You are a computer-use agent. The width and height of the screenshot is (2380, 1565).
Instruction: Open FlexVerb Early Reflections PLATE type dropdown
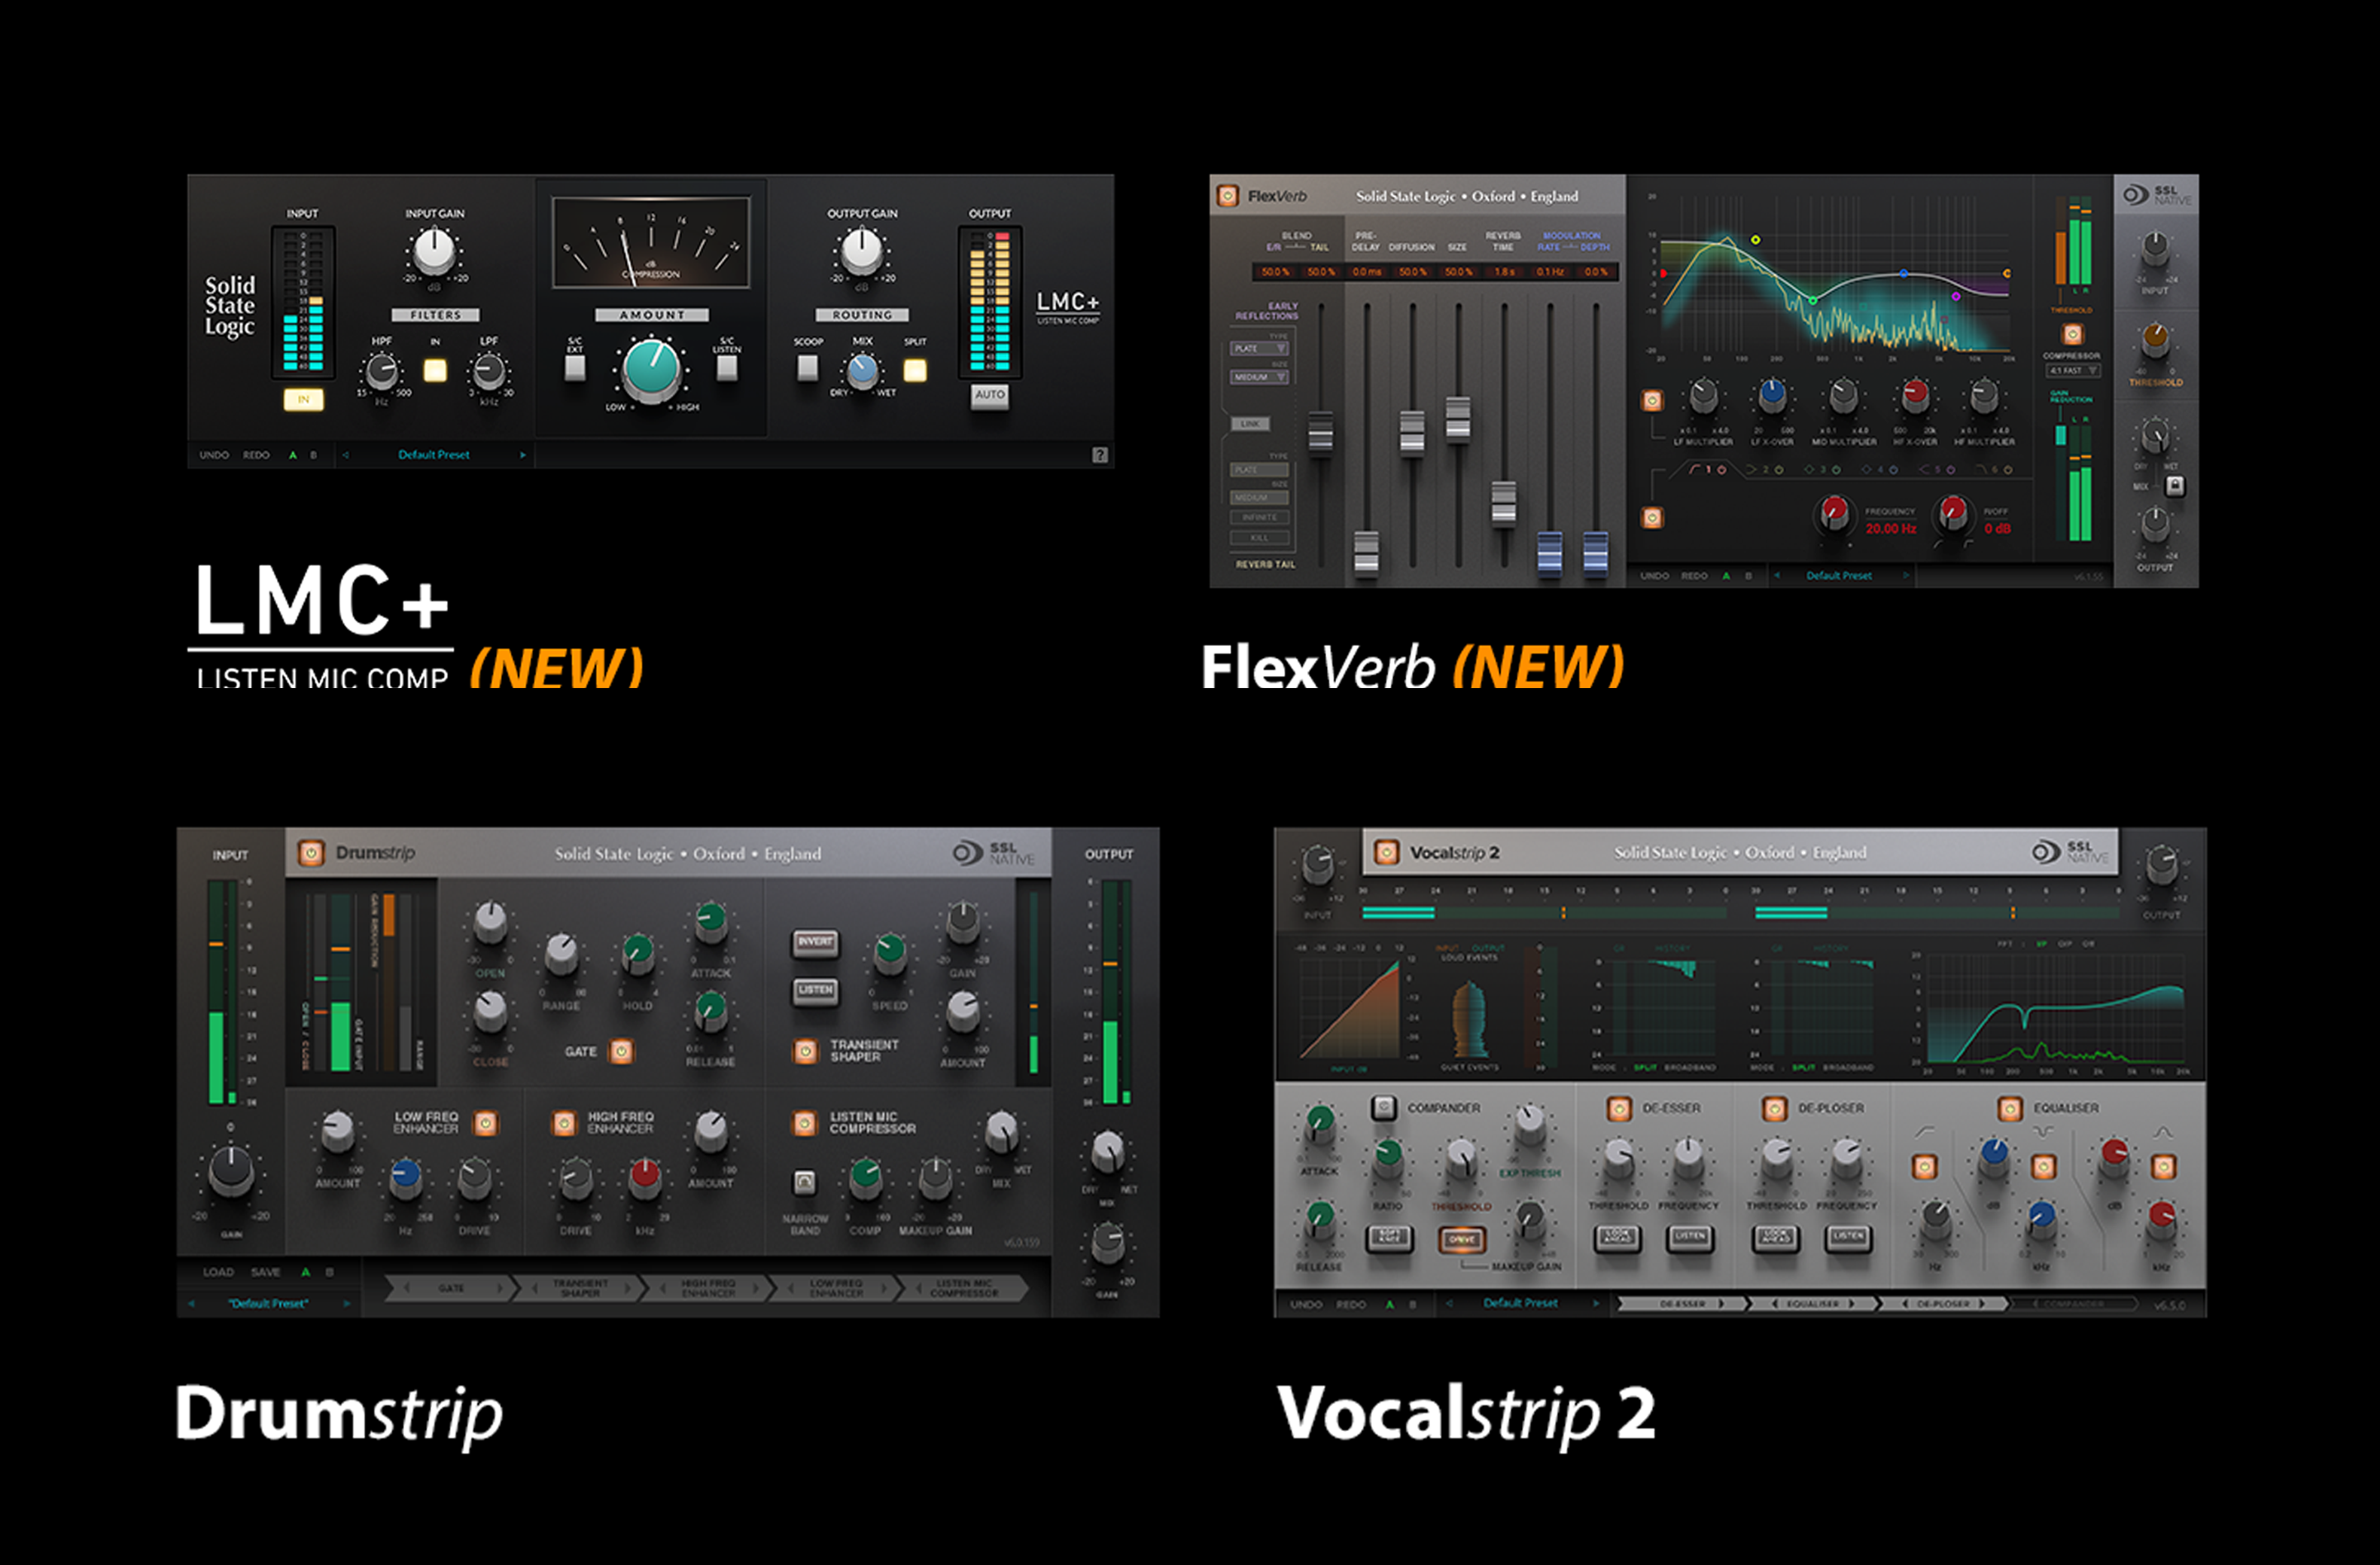pyautogui.click(x=1259, y=348)
